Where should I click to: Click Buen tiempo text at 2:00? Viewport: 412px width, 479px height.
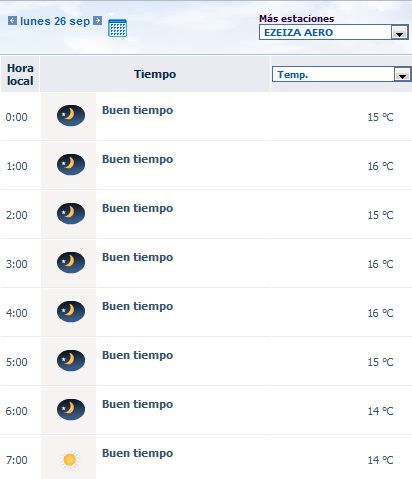click(x=137, y=208)
